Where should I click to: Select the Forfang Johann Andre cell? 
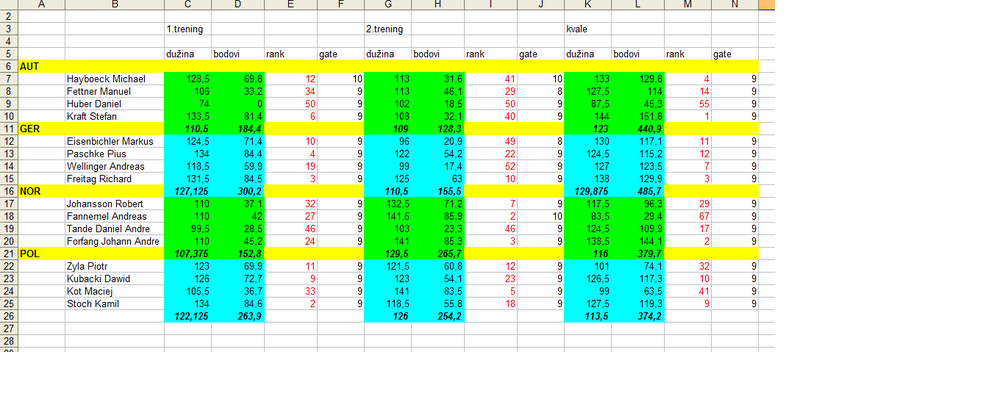point(113,241)
